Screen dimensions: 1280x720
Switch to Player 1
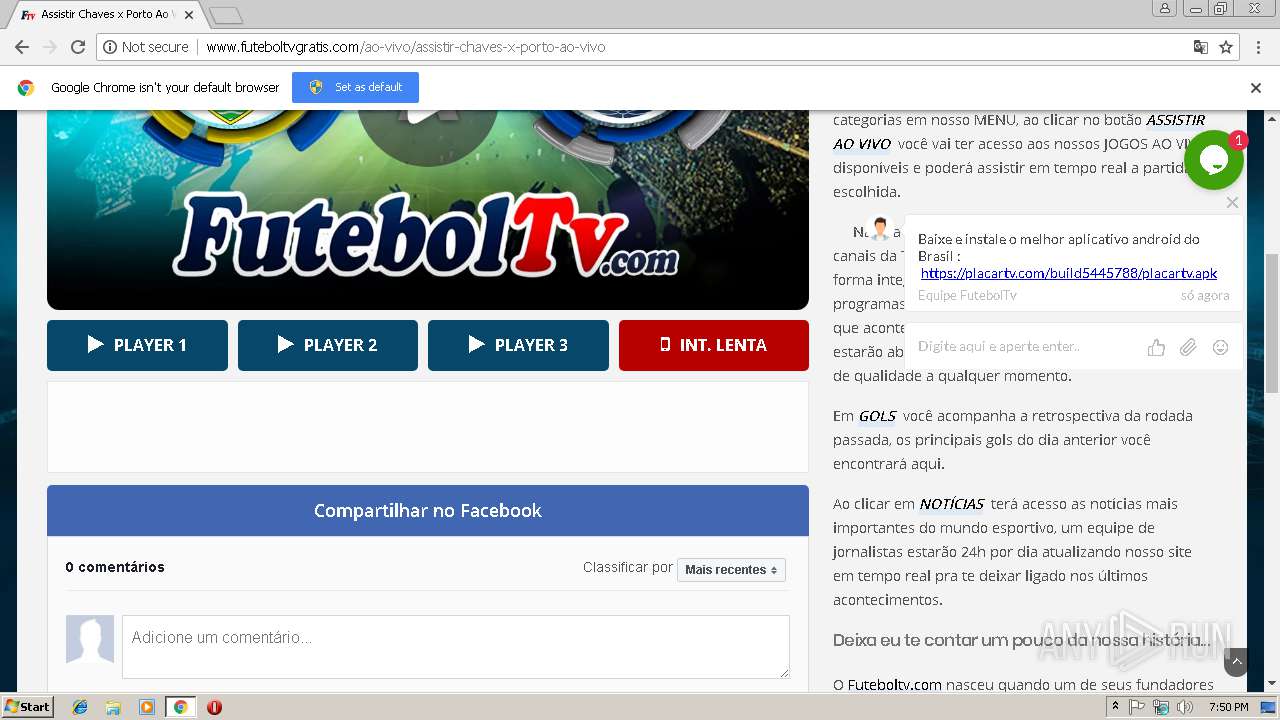tap(137, 345)
